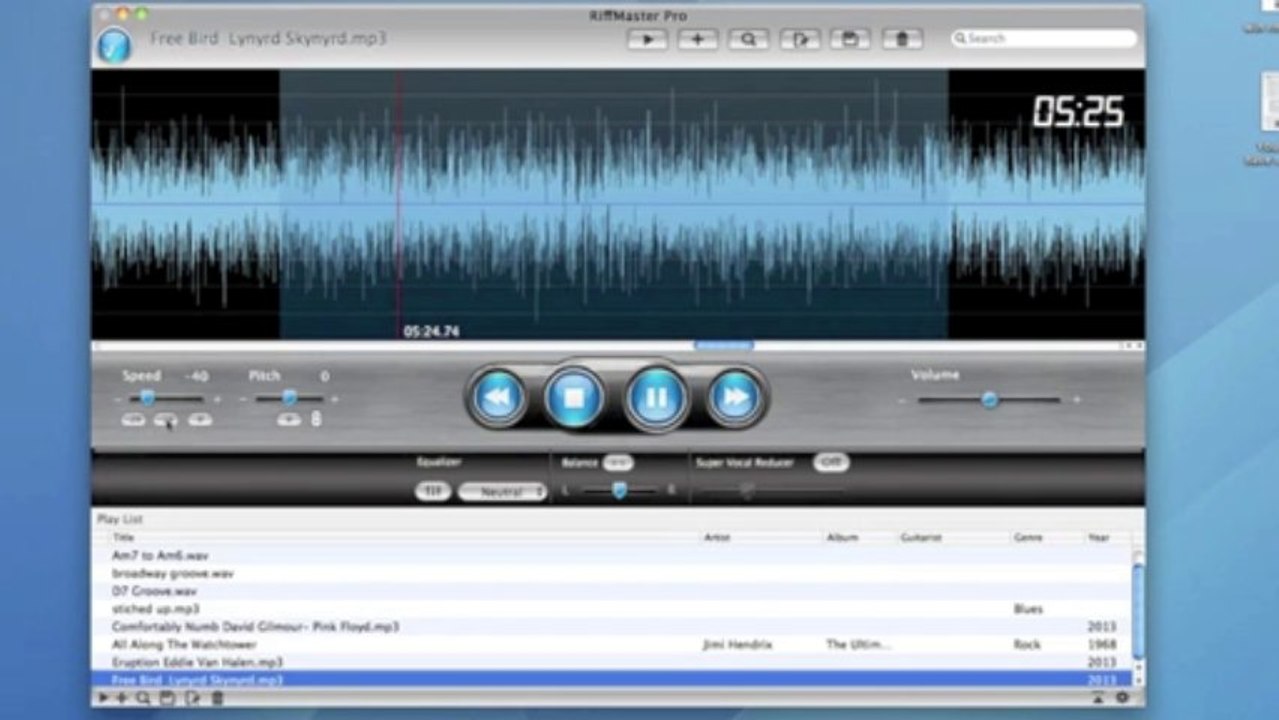Click the minus end of the Pitch slider
The image size is (1279, 720).
coord(243,399)
